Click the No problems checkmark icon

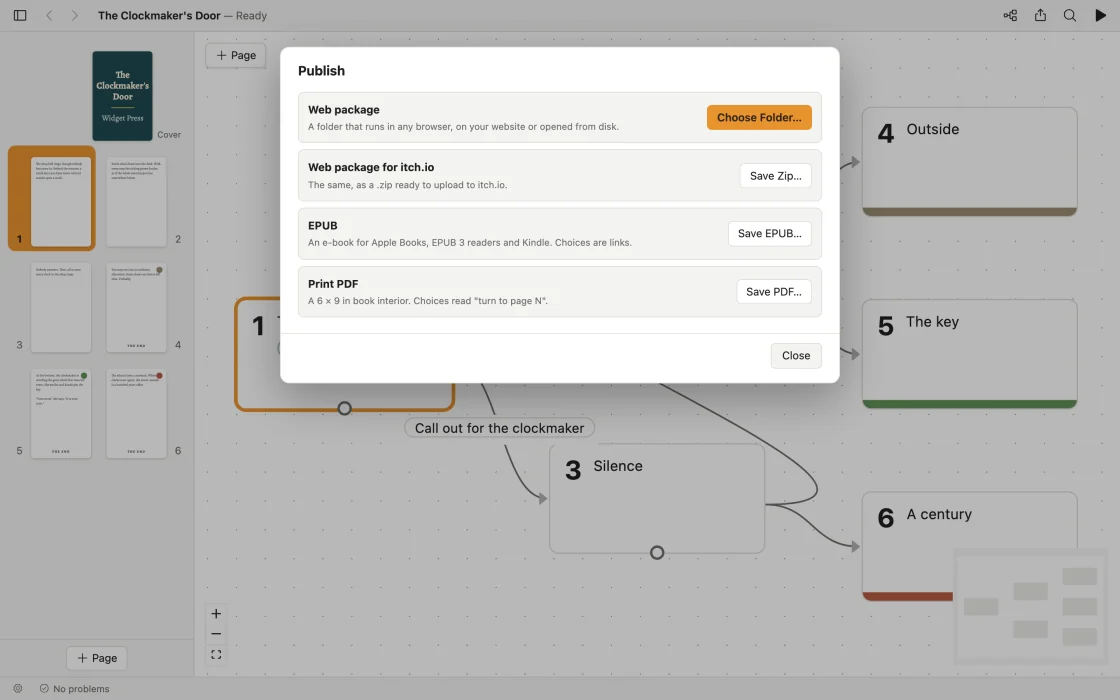click(44, 689)
